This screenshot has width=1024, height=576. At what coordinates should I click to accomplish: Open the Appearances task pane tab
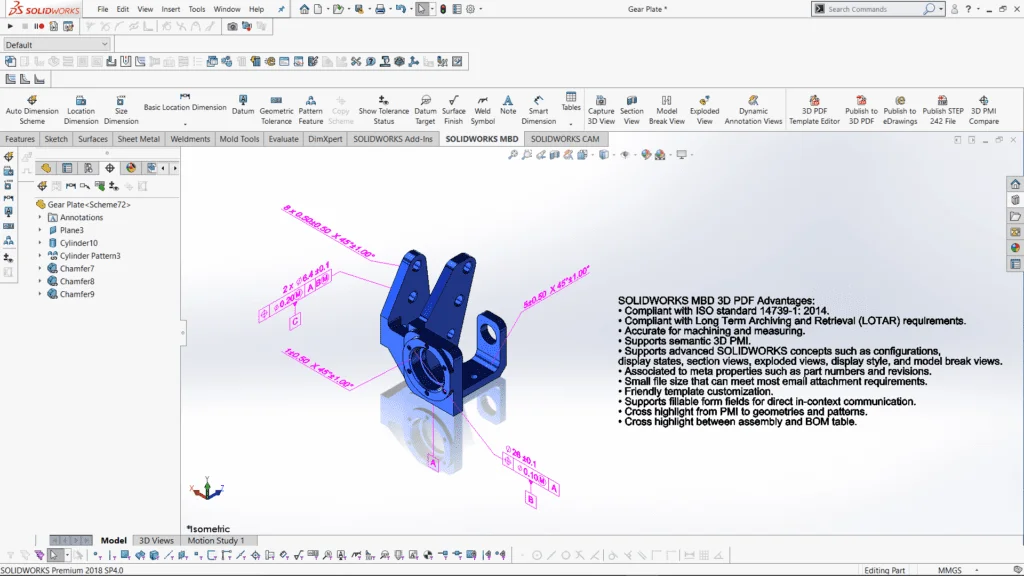point(1015,248)
